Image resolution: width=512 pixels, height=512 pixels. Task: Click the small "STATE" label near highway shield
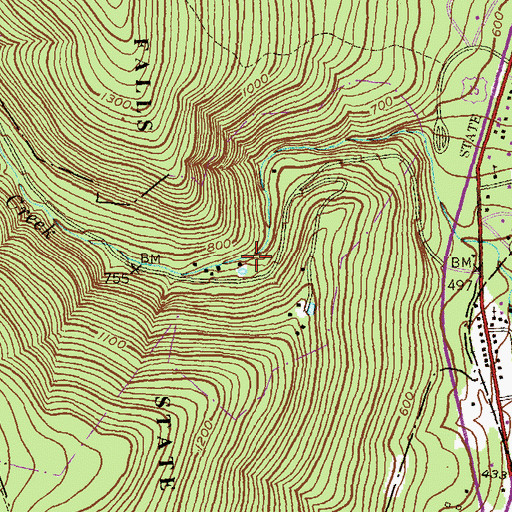[471, 137]
